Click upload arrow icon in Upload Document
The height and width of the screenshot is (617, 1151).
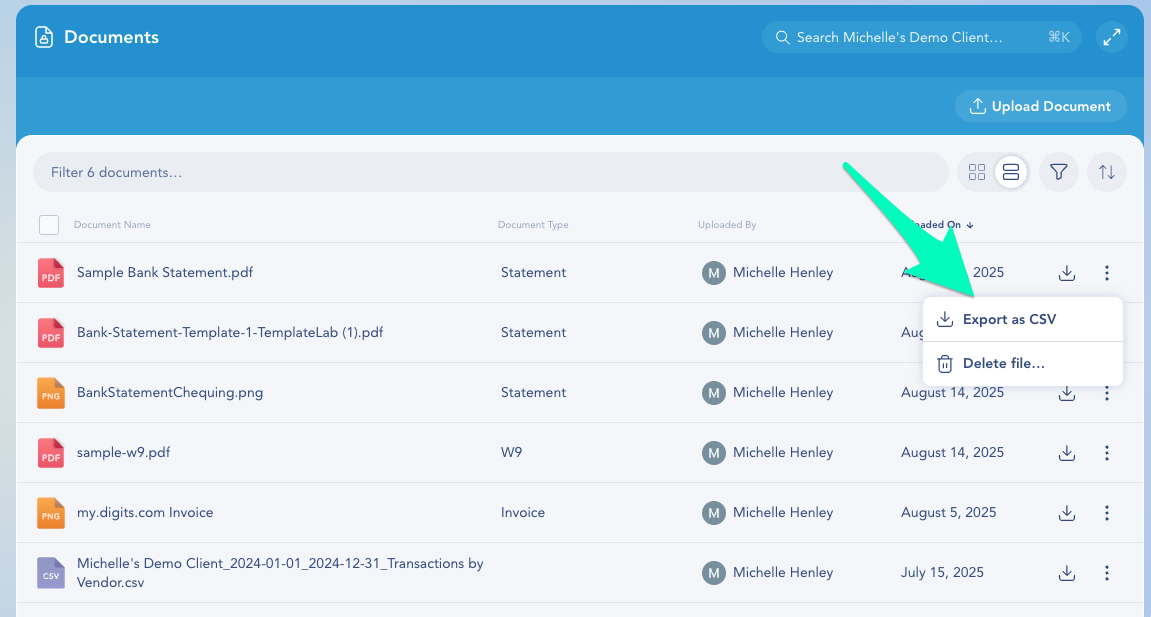(977, 106)
